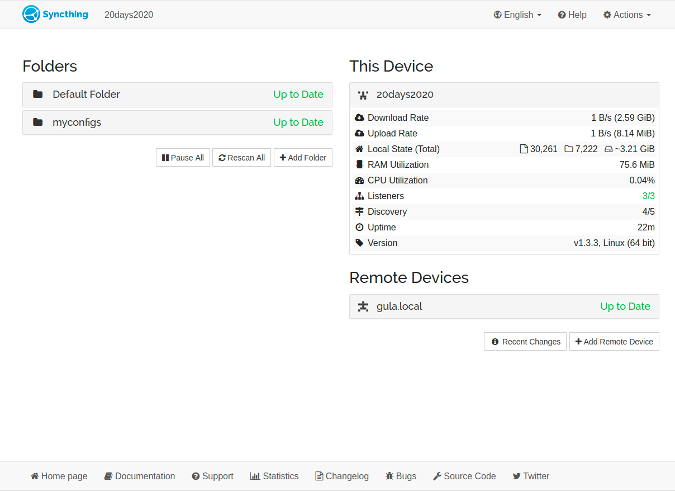
Task: Add a remote device
Action: [x=614, y=342]
